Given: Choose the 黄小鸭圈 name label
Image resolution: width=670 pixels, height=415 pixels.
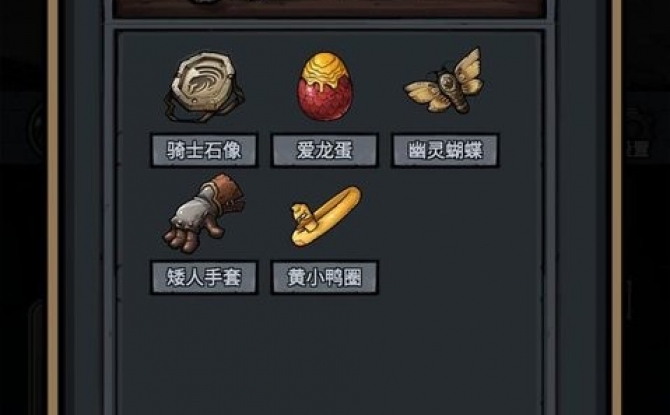Looking at the screenshot, I should tap(325, 278).
